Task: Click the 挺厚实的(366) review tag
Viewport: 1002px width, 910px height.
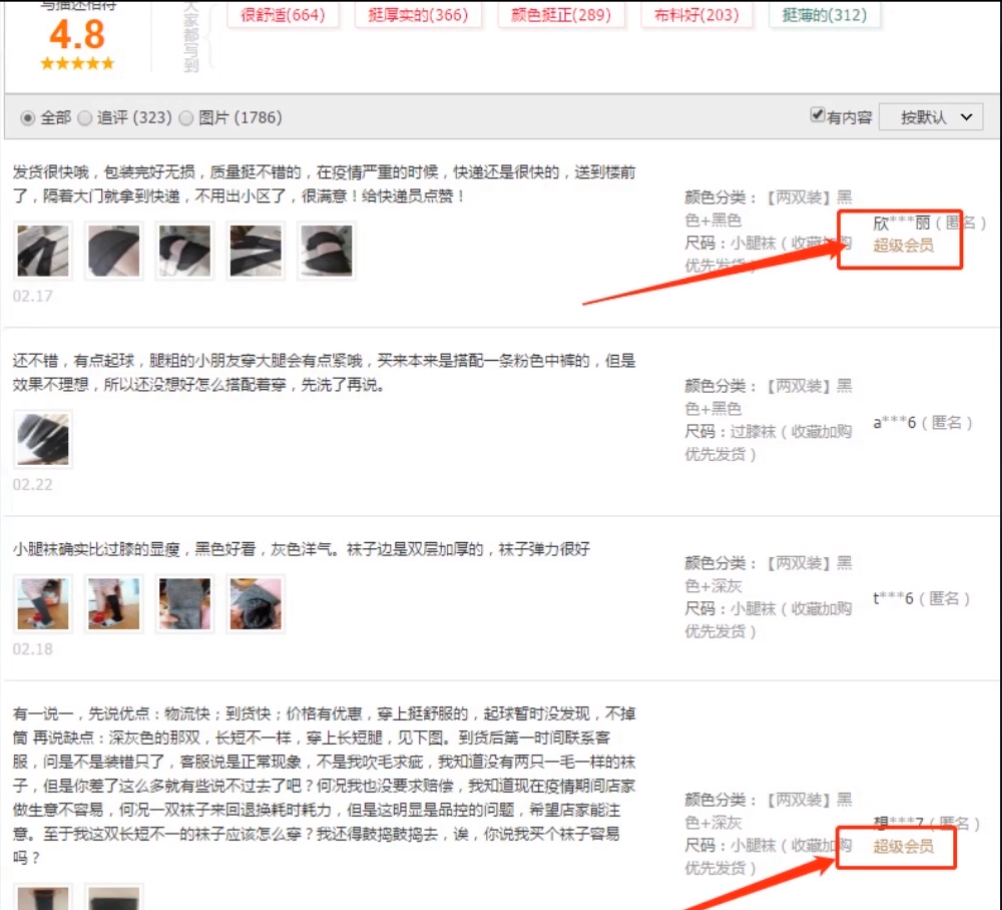Action: [x=418, y=14]
